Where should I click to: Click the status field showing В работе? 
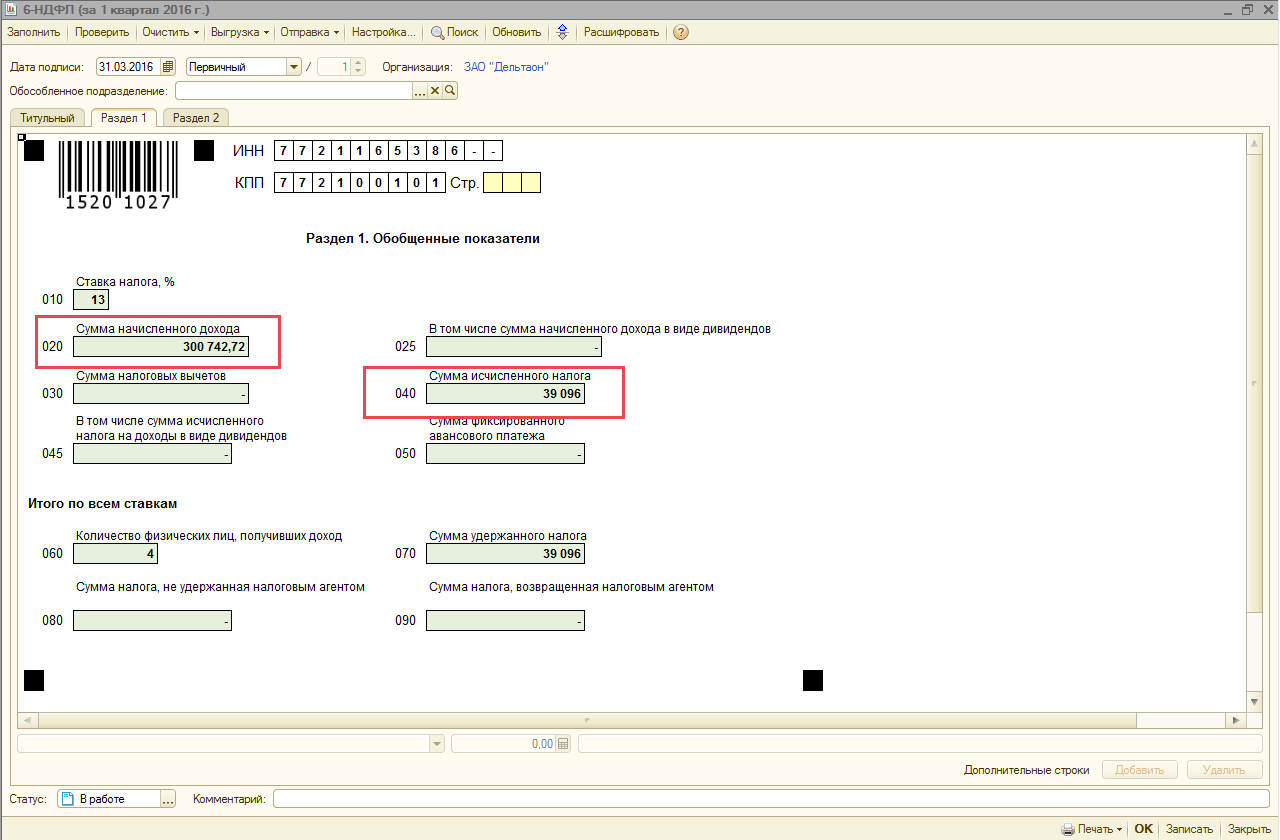pos(109,799)
